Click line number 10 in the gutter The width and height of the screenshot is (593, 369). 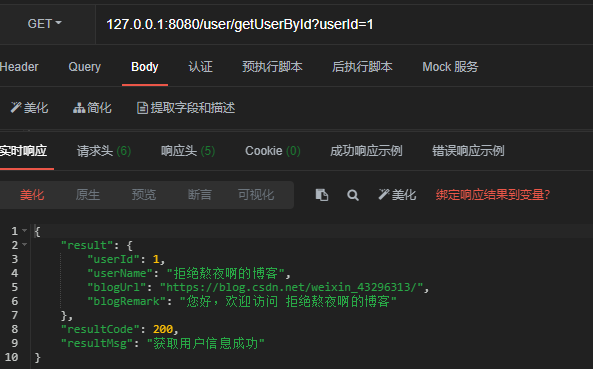pos(11,357)
